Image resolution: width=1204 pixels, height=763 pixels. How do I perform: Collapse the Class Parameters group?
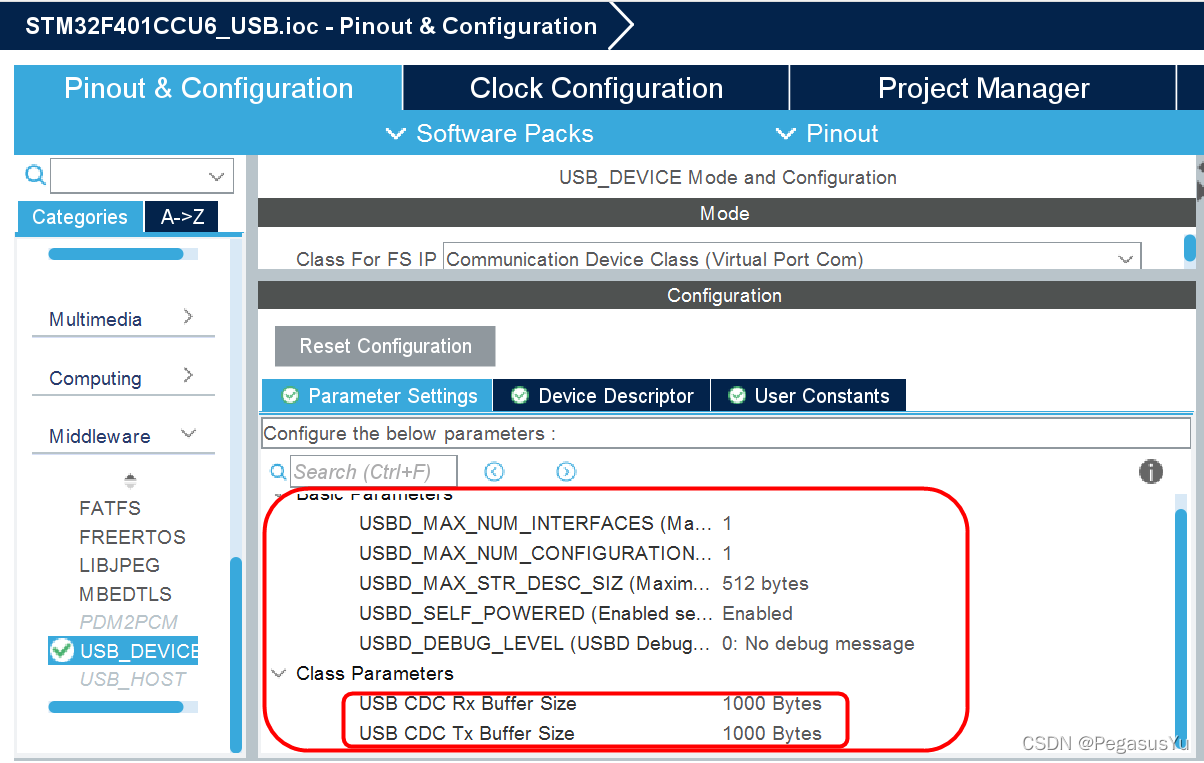pos(279,673)
